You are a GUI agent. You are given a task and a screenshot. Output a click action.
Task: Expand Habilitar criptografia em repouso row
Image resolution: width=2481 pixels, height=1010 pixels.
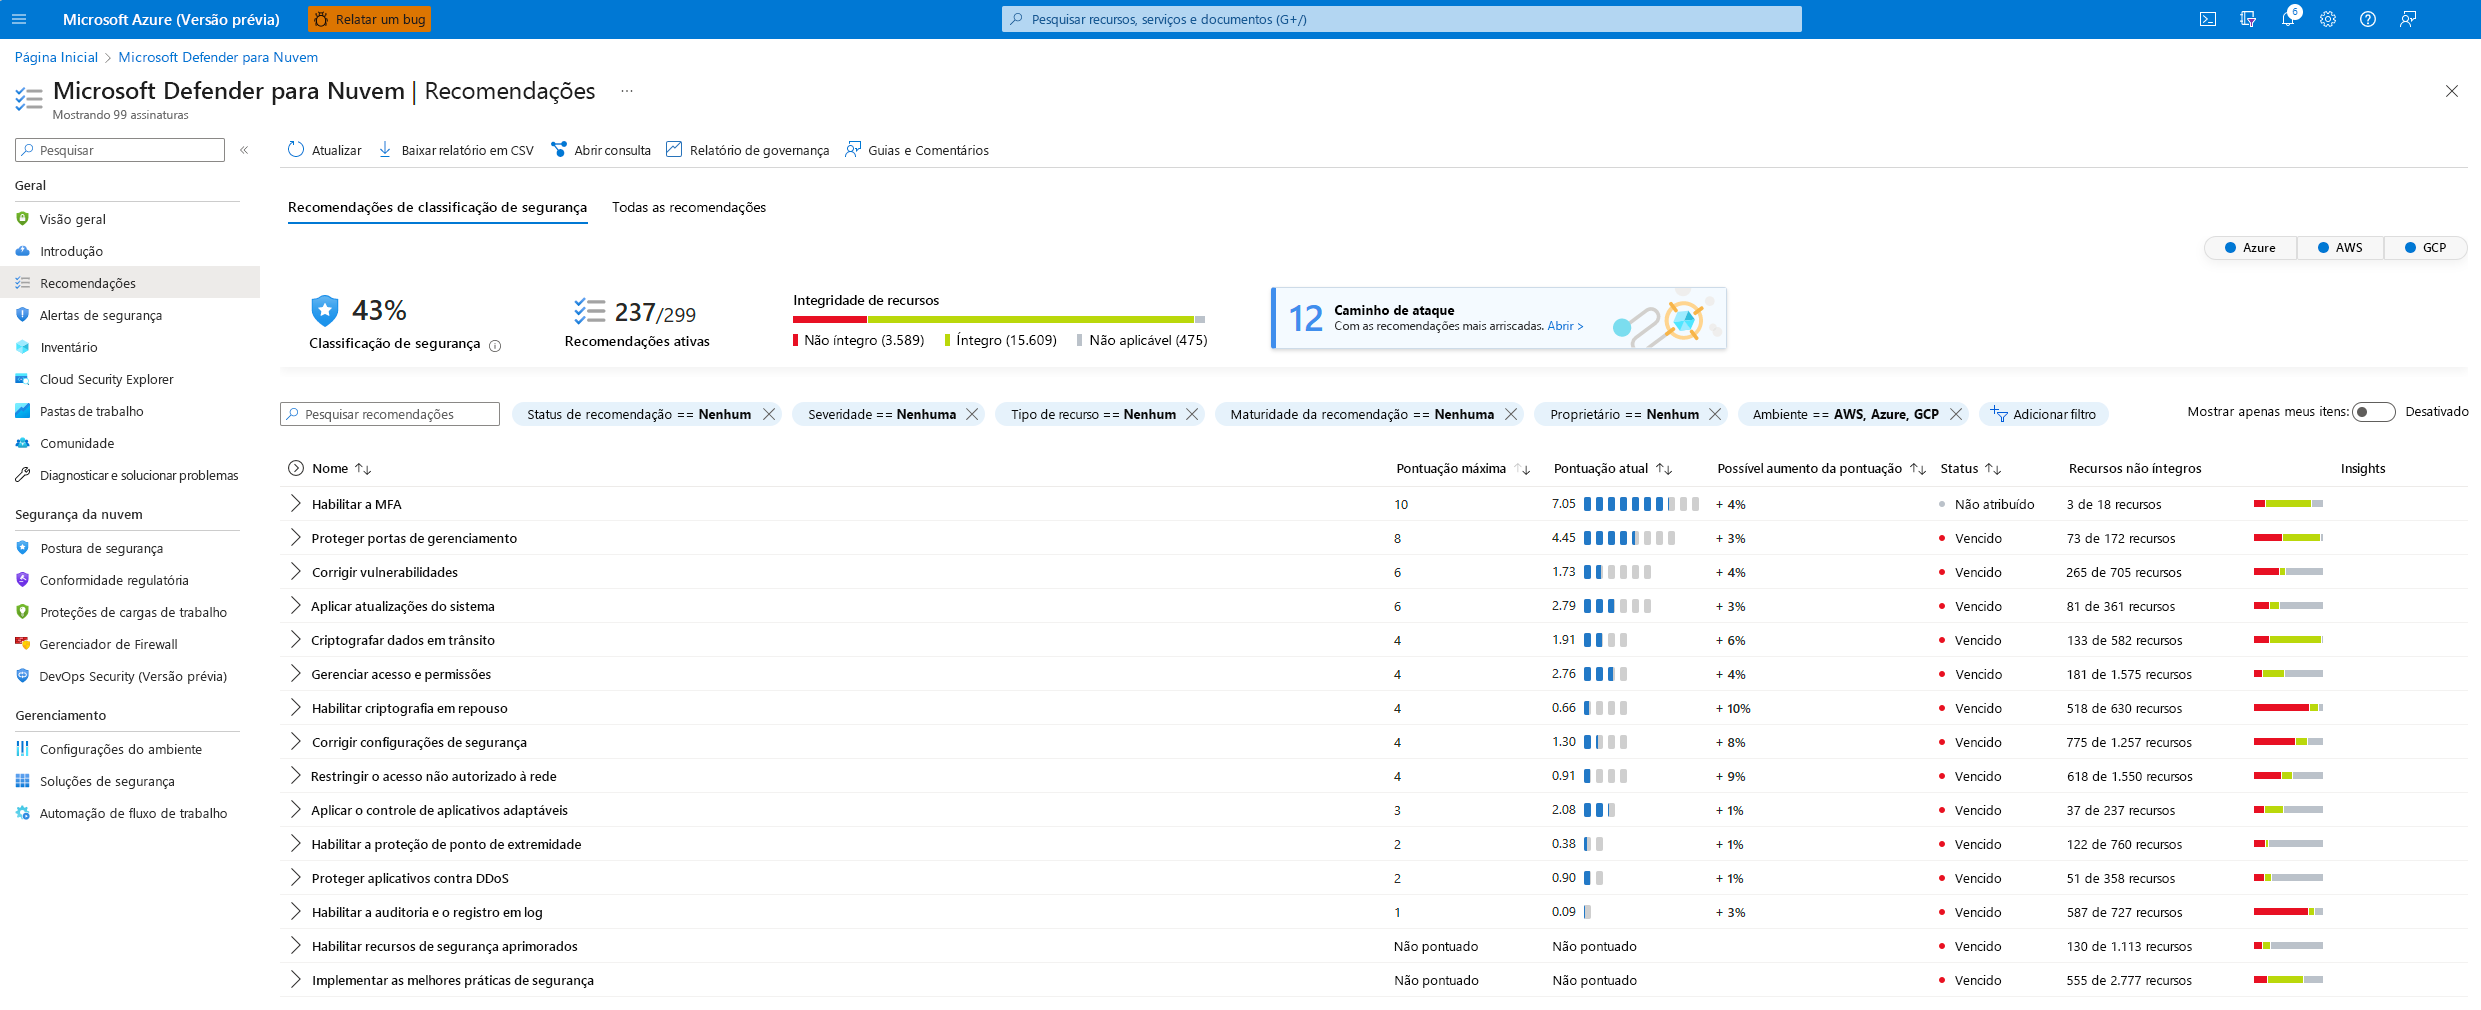point(295,707)
